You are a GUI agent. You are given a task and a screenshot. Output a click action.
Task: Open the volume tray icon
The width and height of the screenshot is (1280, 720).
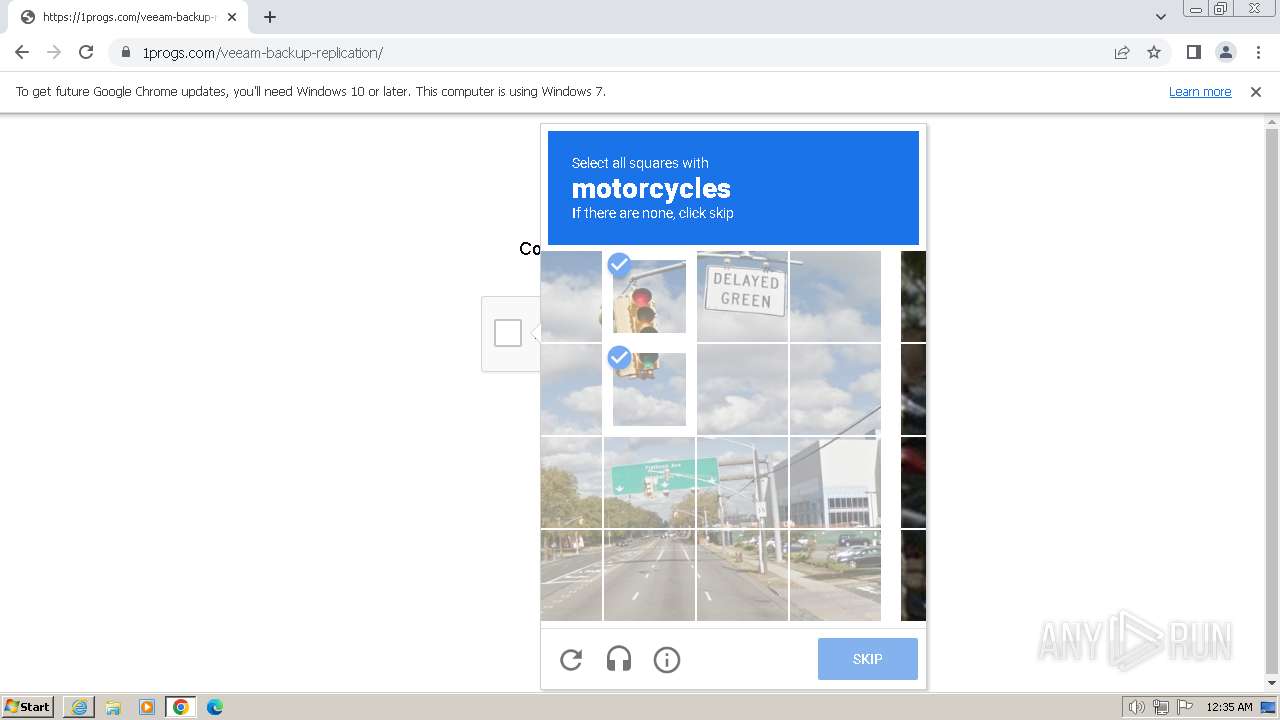pyautogui.click(x=1137, y=707)
